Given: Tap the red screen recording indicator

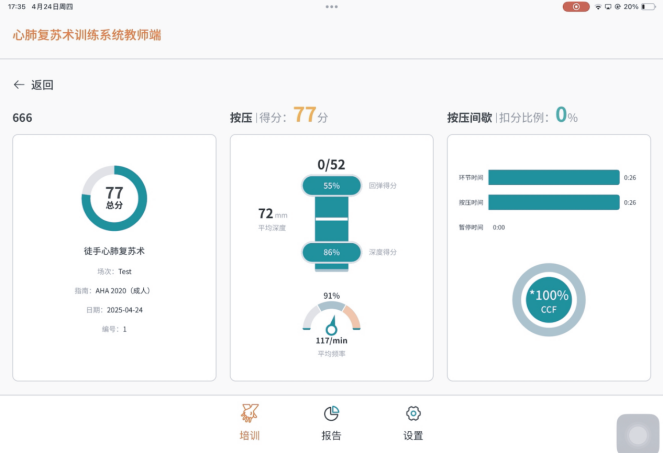Looking at the screenshot, I should [576, 7].
